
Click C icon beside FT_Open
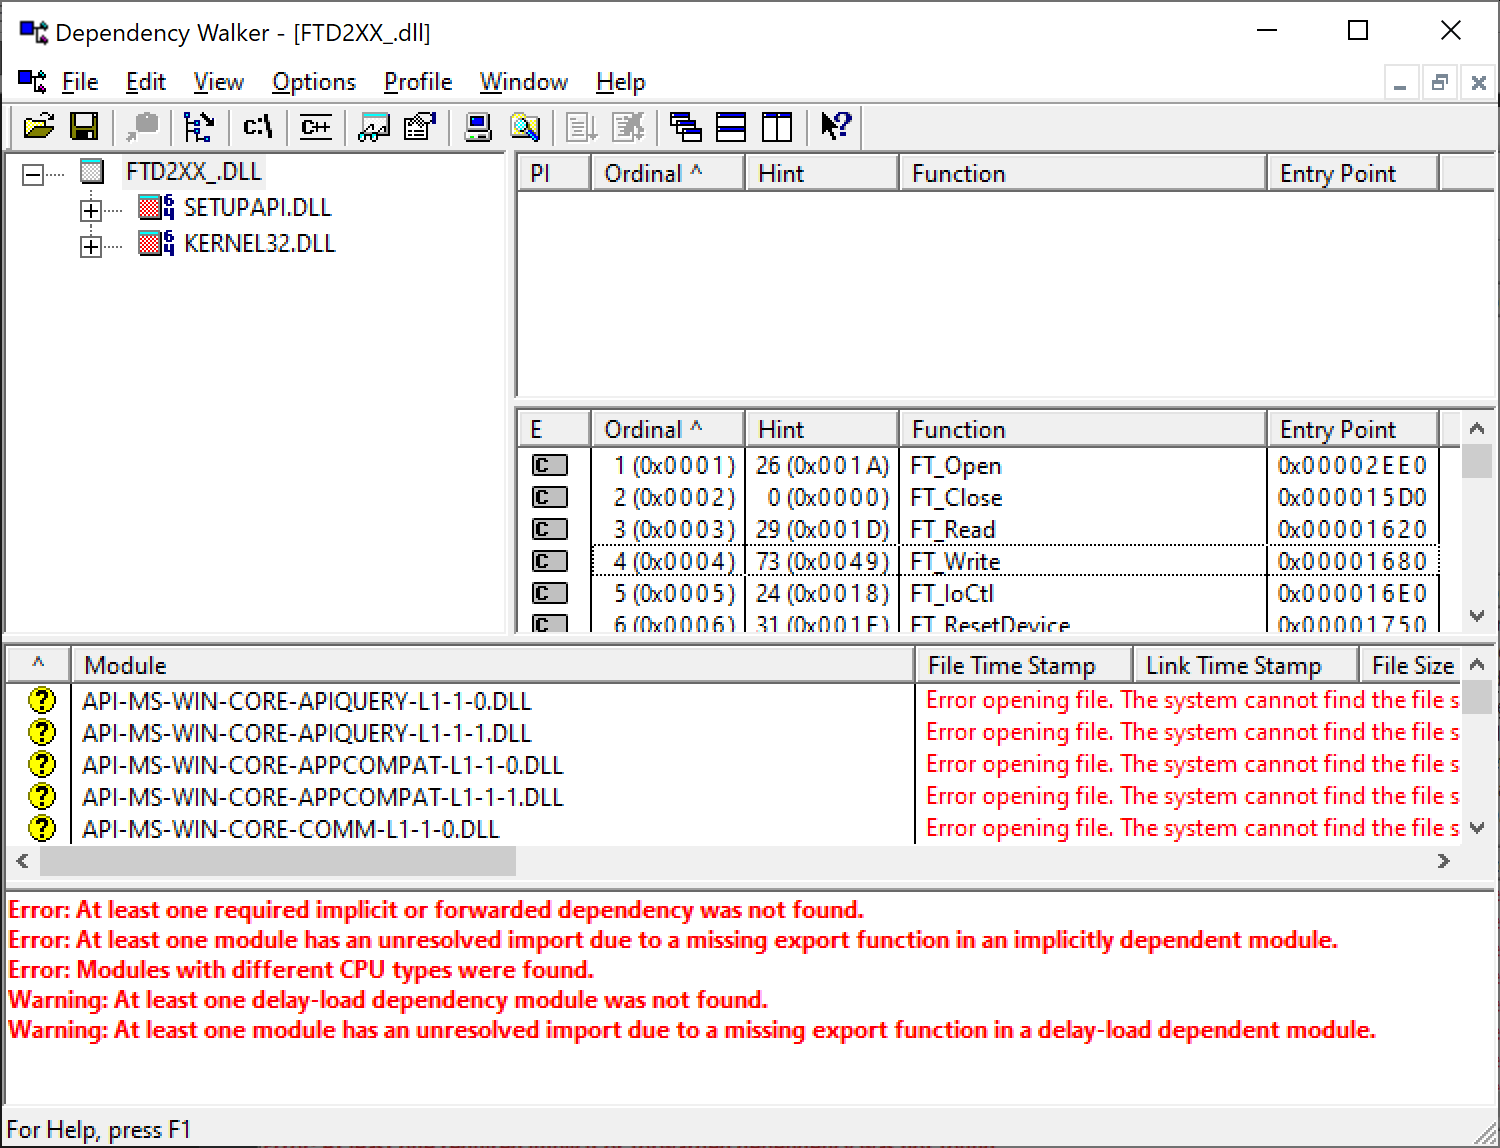pyautogui.click(x=549, y=465)
